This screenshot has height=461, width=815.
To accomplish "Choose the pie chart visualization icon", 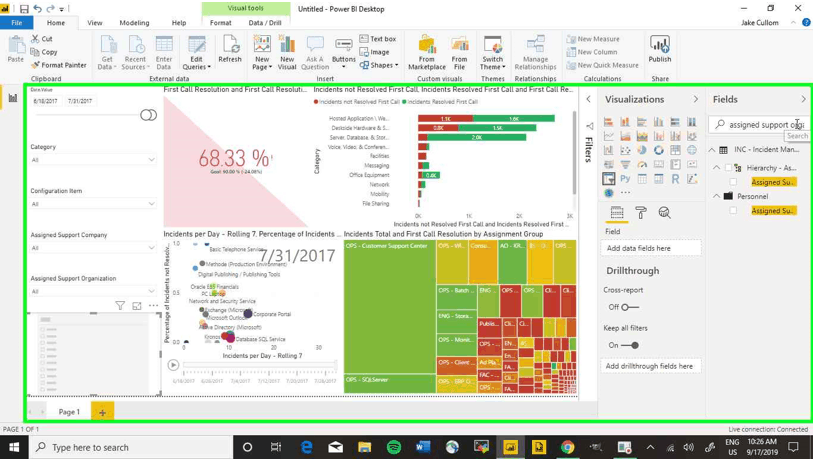I will coord(642,150).
